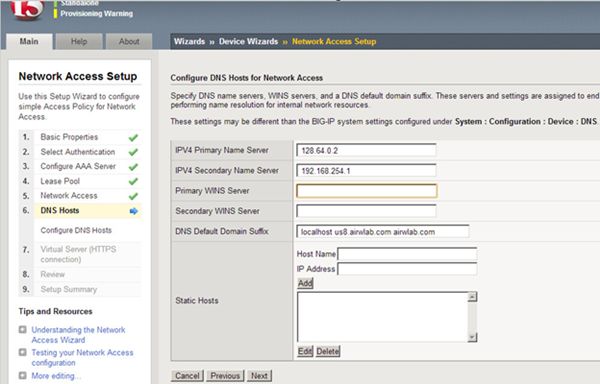Click the Delete button under Static Hosts
This screenshot has height=384, width=600.
(x=328, y=351)
